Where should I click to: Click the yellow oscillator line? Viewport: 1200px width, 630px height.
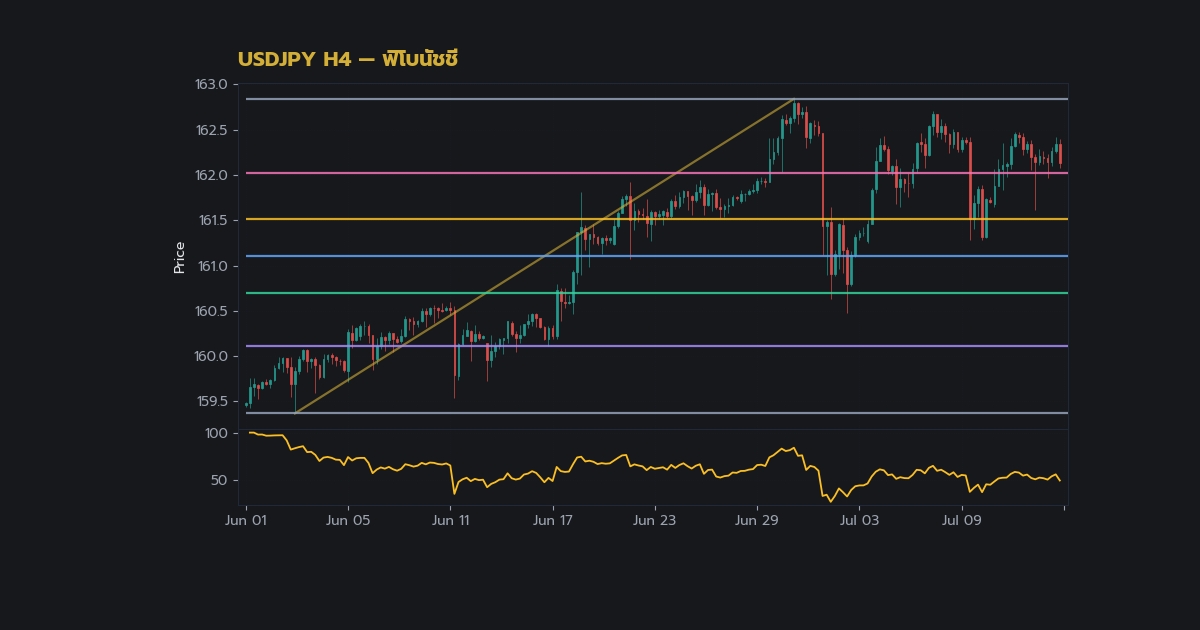[657, 467]
